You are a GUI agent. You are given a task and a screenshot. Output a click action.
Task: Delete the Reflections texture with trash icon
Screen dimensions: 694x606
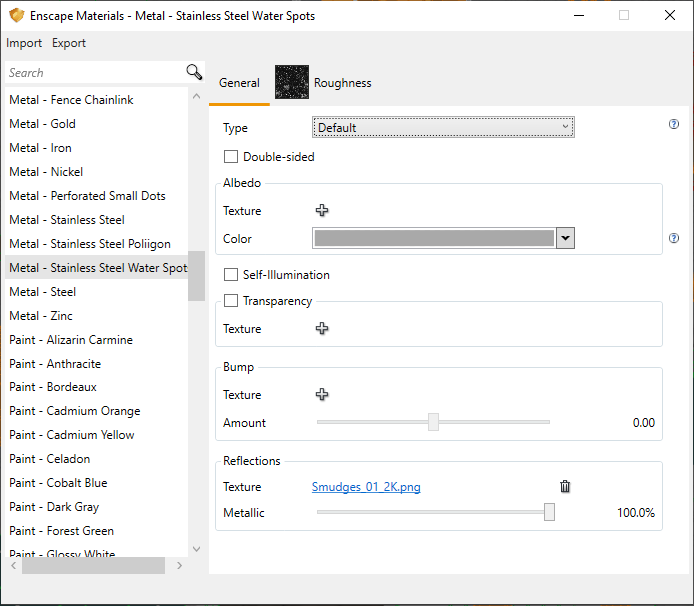click(565, 486)
